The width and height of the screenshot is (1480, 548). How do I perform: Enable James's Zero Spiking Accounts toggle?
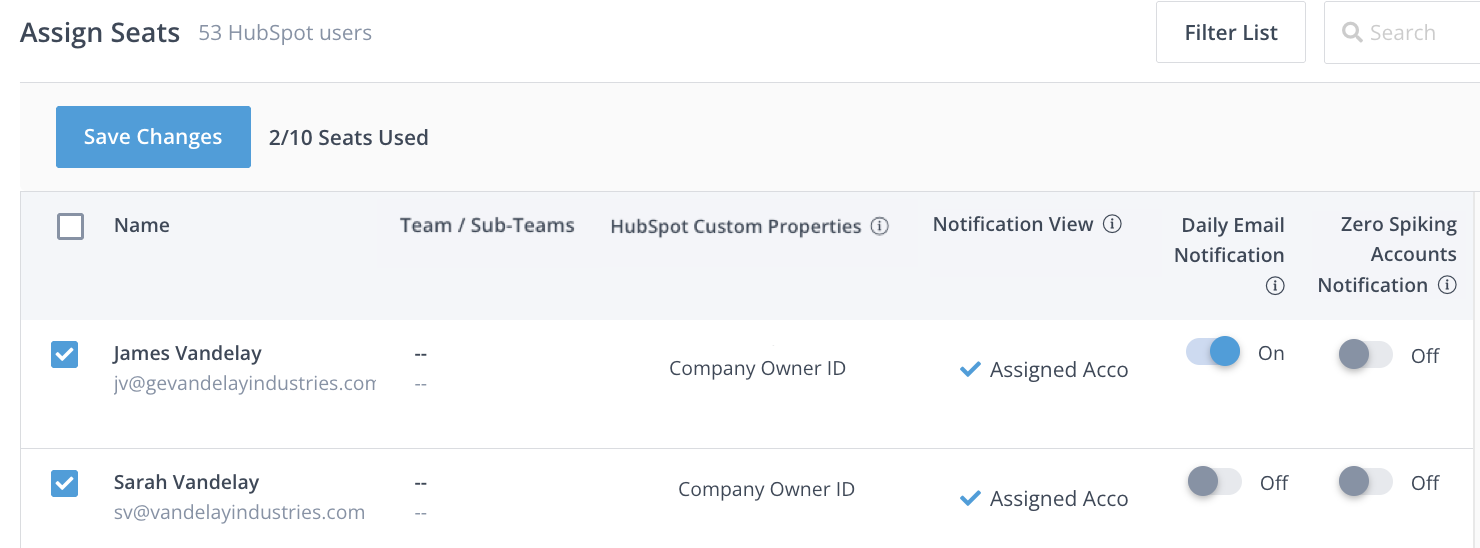click(1365, 354)
